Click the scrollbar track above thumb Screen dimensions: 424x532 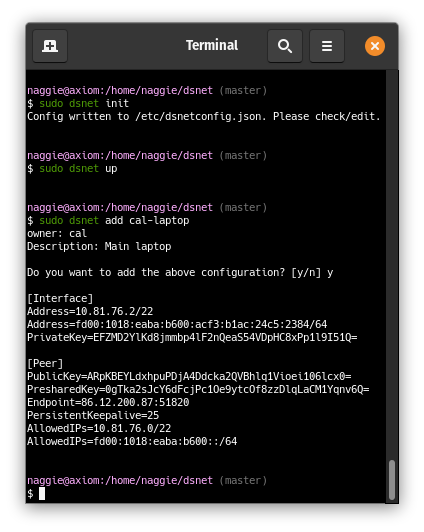tap(392, 265)
